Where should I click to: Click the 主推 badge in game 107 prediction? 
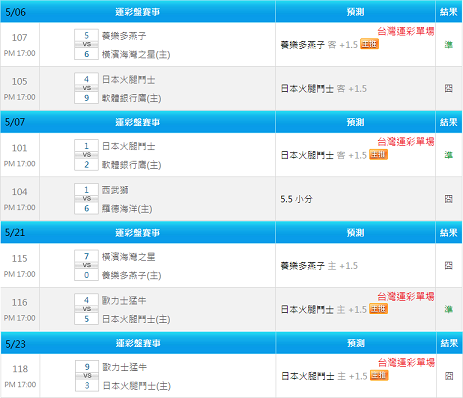pyautogui.click(x=369, y=44)
